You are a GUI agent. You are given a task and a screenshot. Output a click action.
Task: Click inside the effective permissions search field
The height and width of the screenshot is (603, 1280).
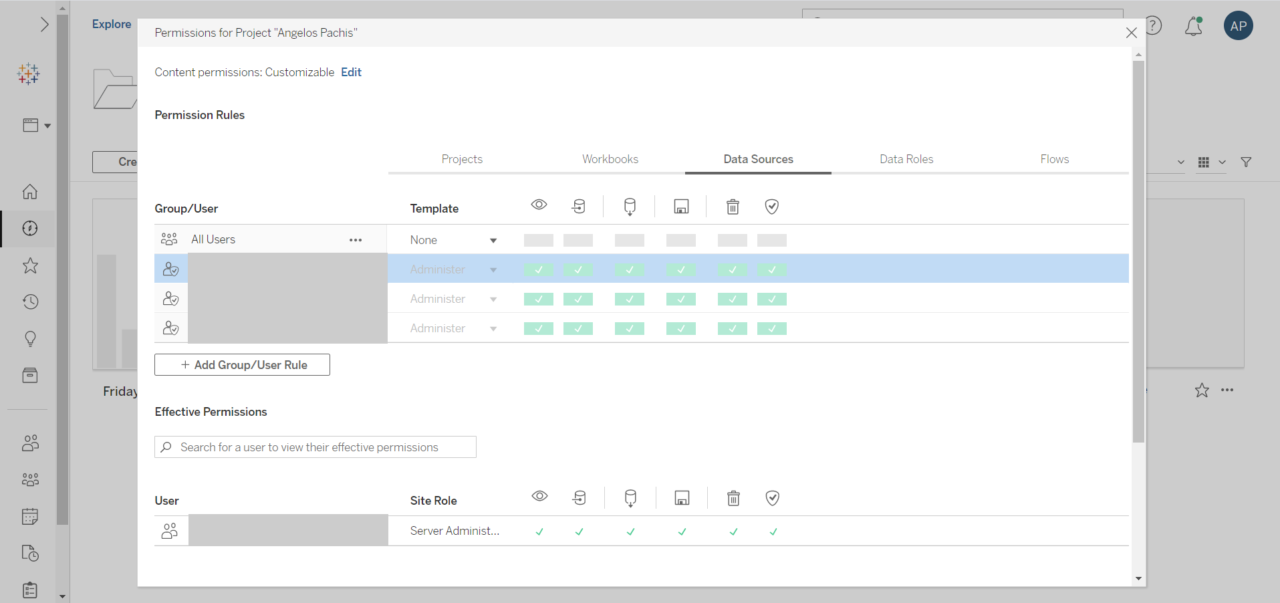pyautogui.click(x=315, y=446)
